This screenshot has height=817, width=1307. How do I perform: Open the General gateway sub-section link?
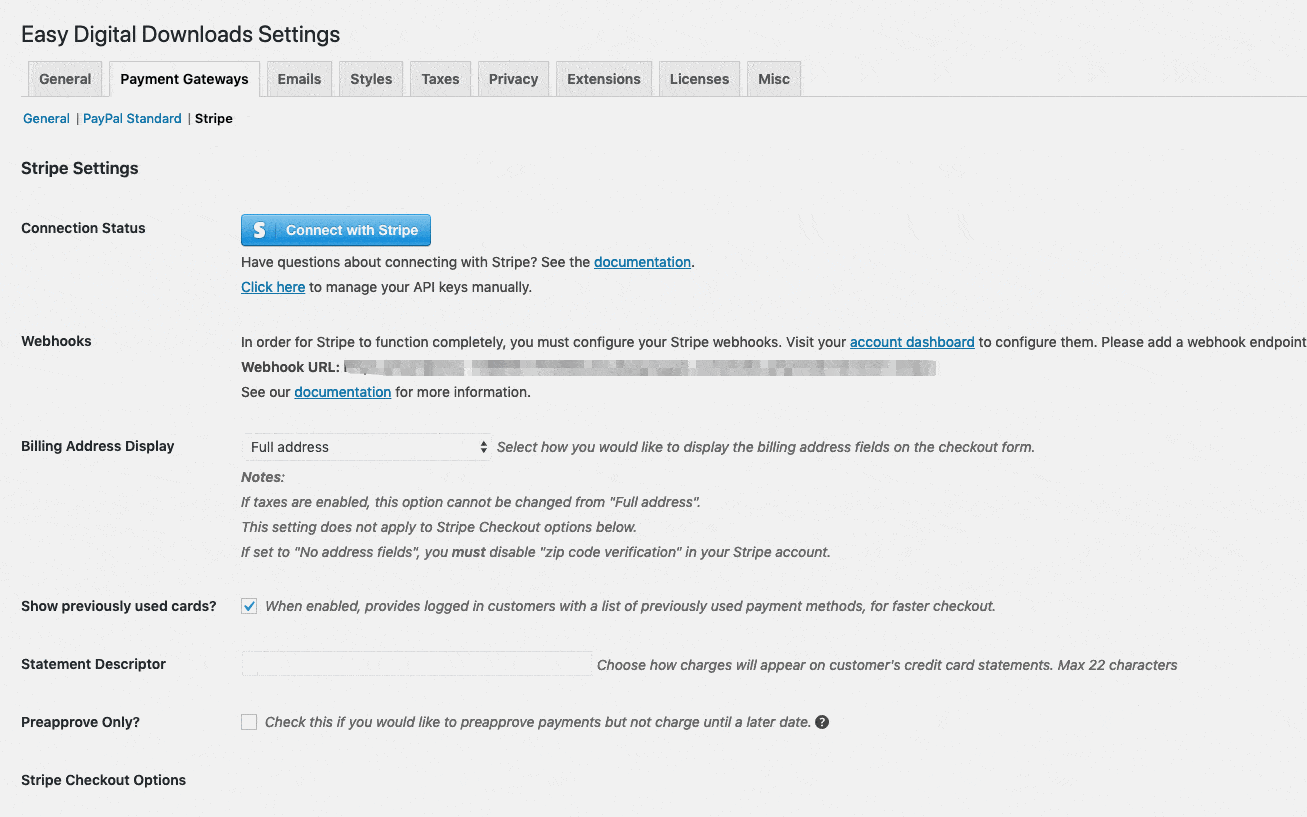pos(46,118)
